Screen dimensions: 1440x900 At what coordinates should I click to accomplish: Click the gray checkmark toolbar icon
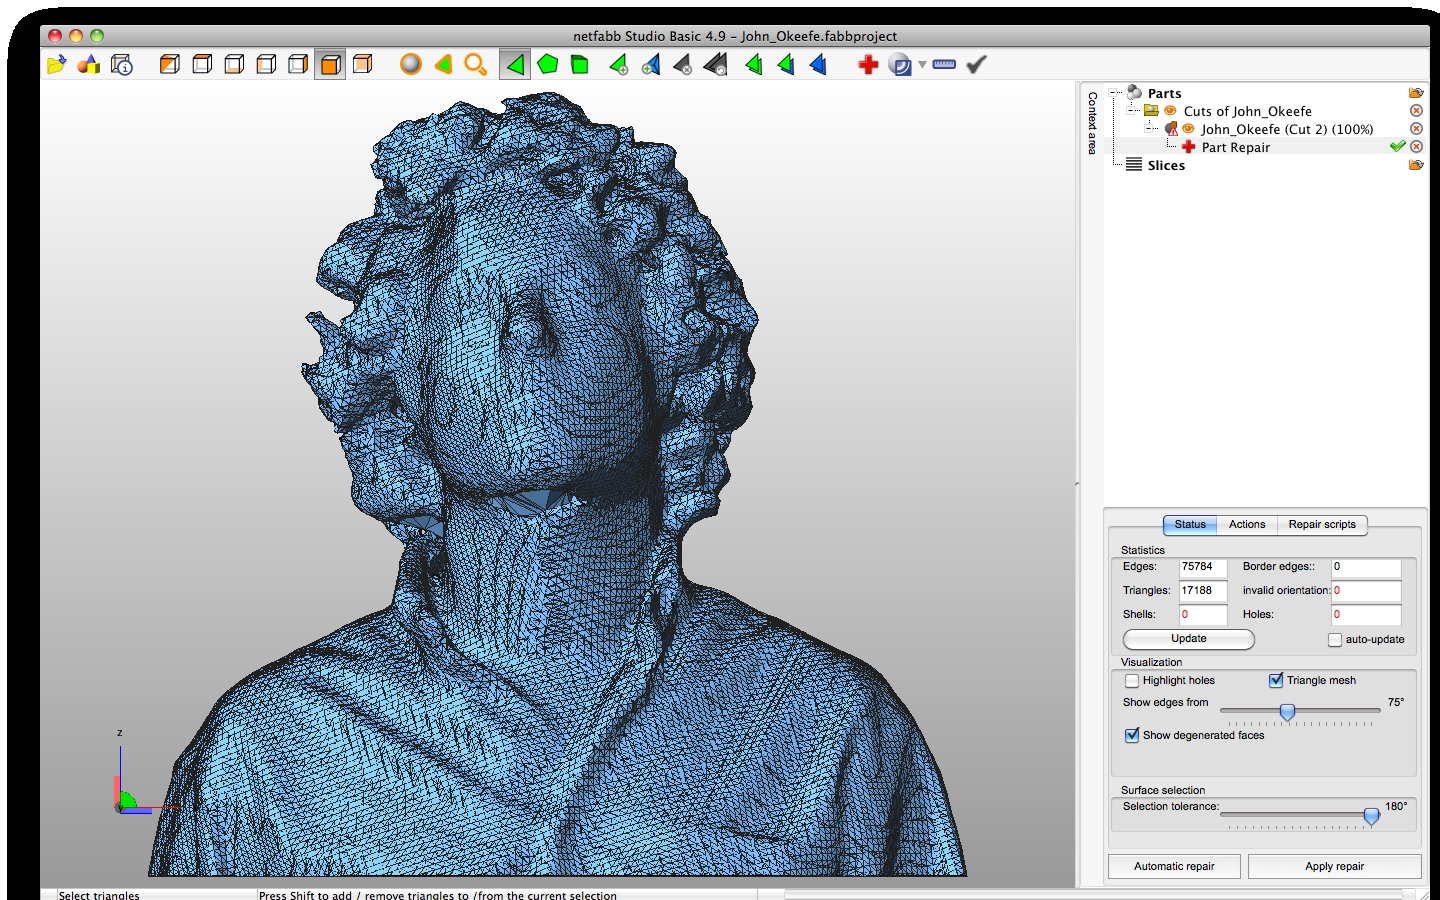[976, 65]
